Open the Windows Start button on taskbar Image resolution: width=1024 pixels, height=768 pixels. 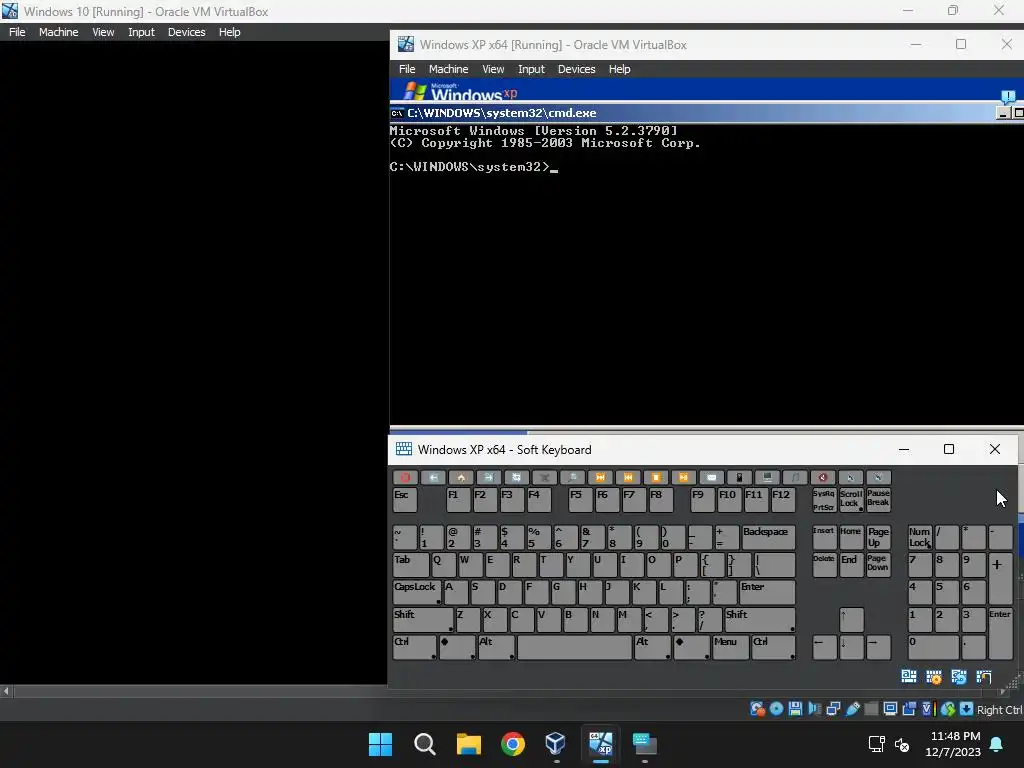(380, 744)
